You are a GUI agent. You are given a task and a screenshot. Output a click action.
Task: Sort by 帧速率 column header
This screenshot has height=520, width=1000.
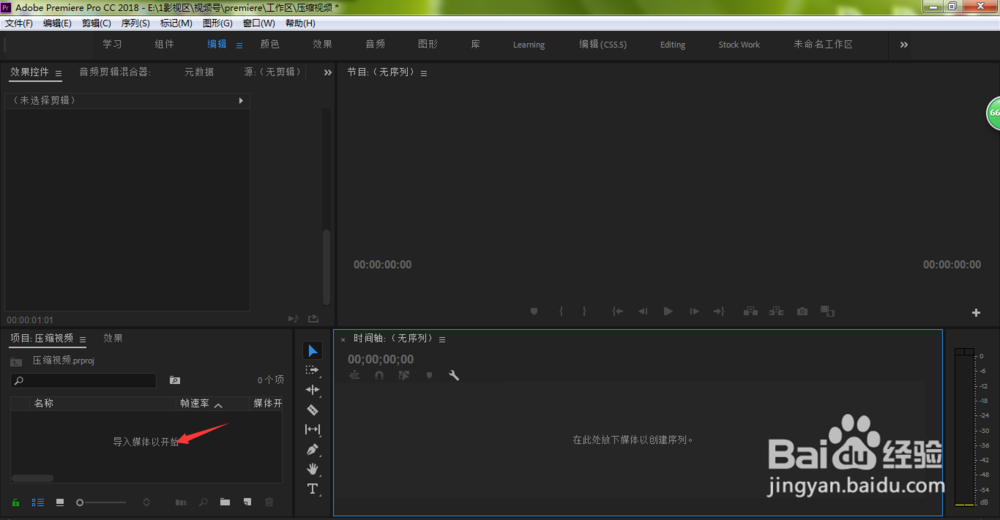click(195, 403)
